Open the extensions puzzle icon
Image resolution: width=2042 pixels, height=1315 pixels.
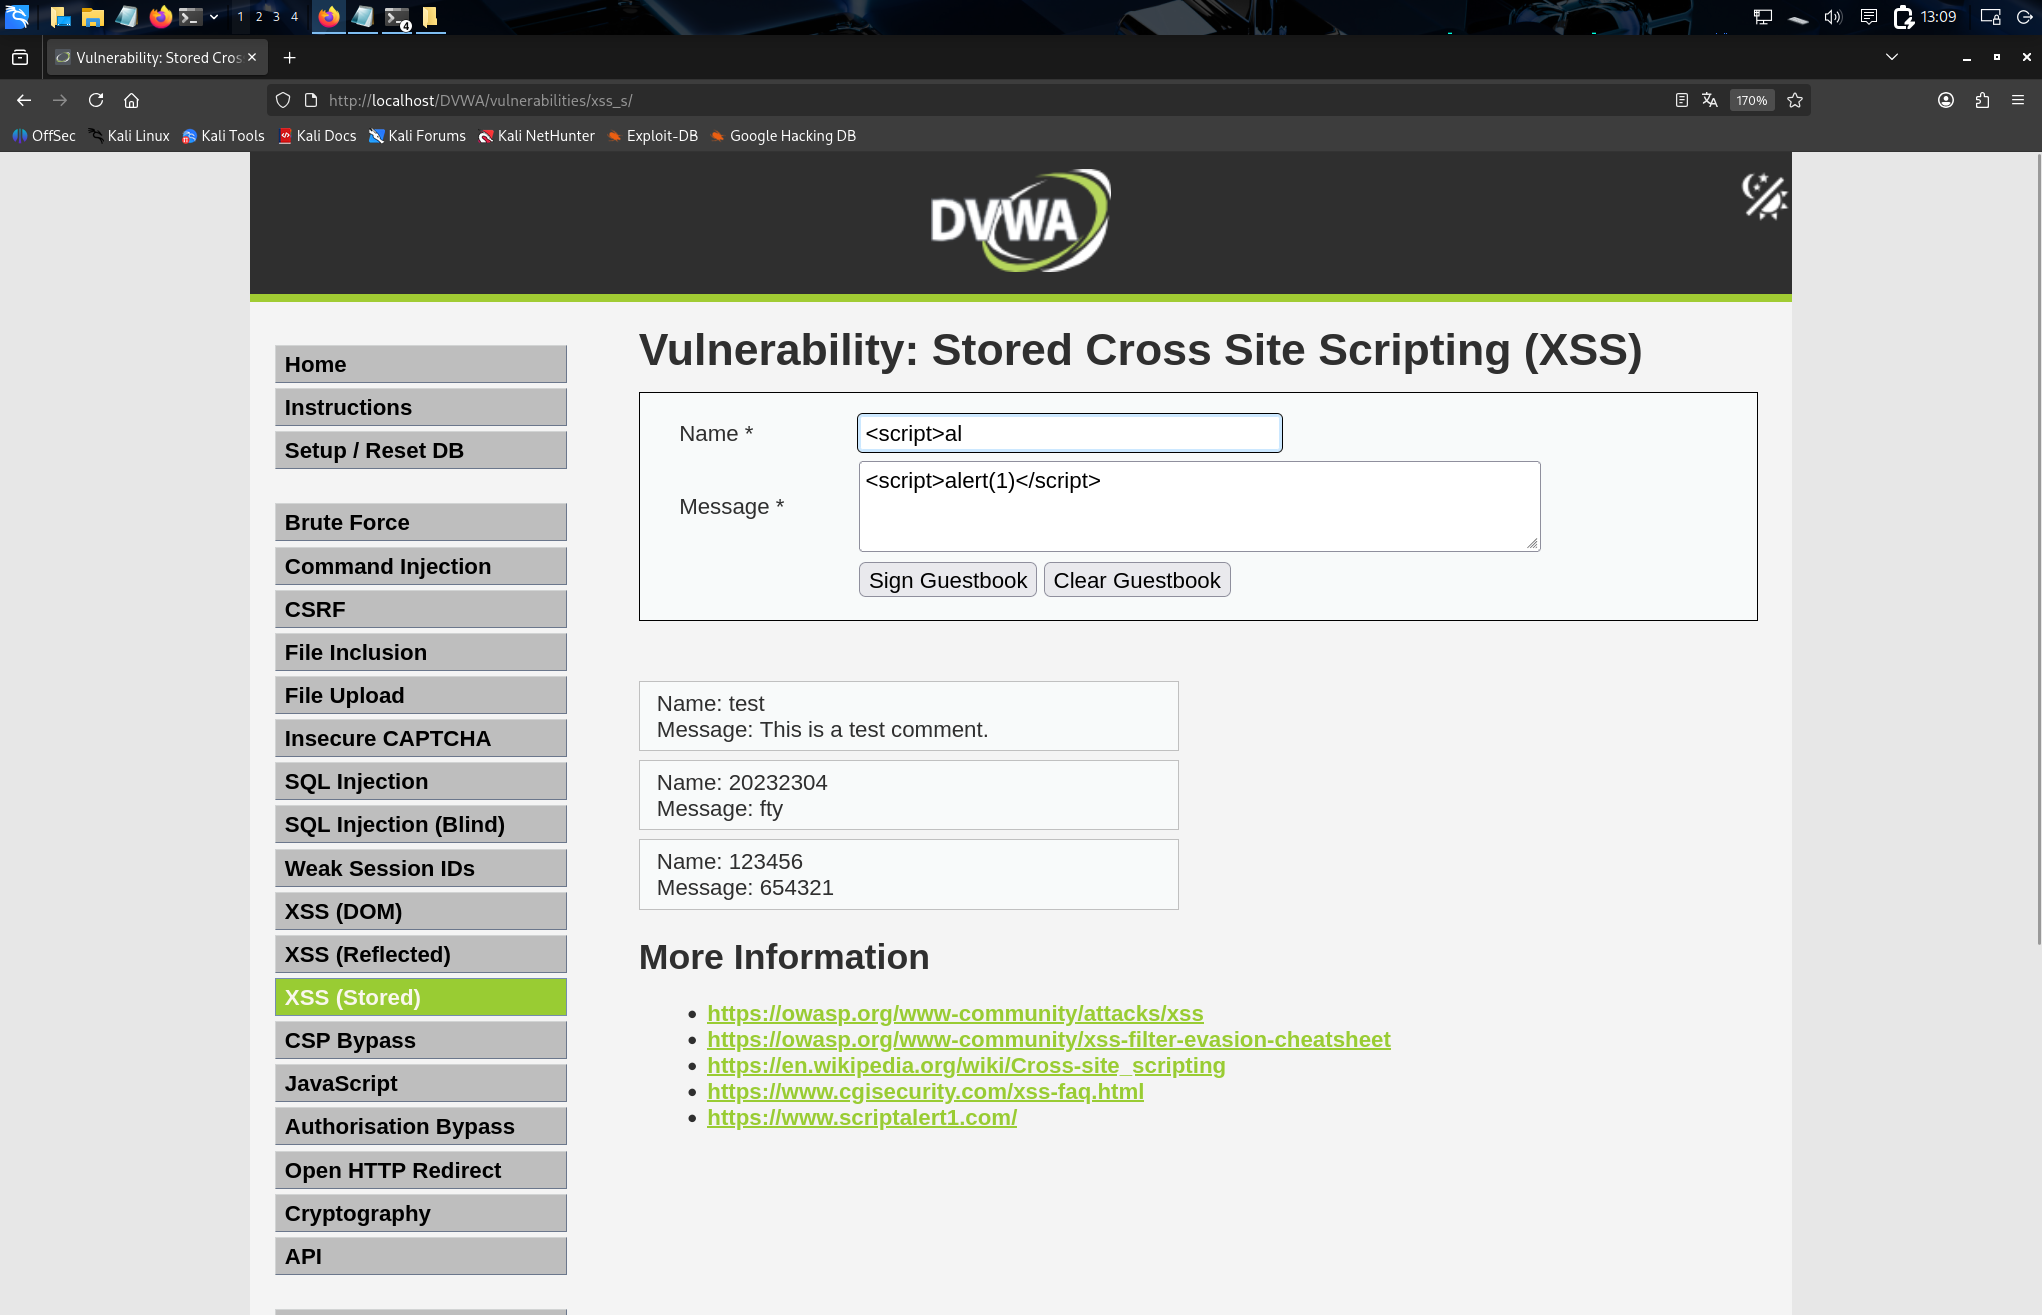point(1982,100)
